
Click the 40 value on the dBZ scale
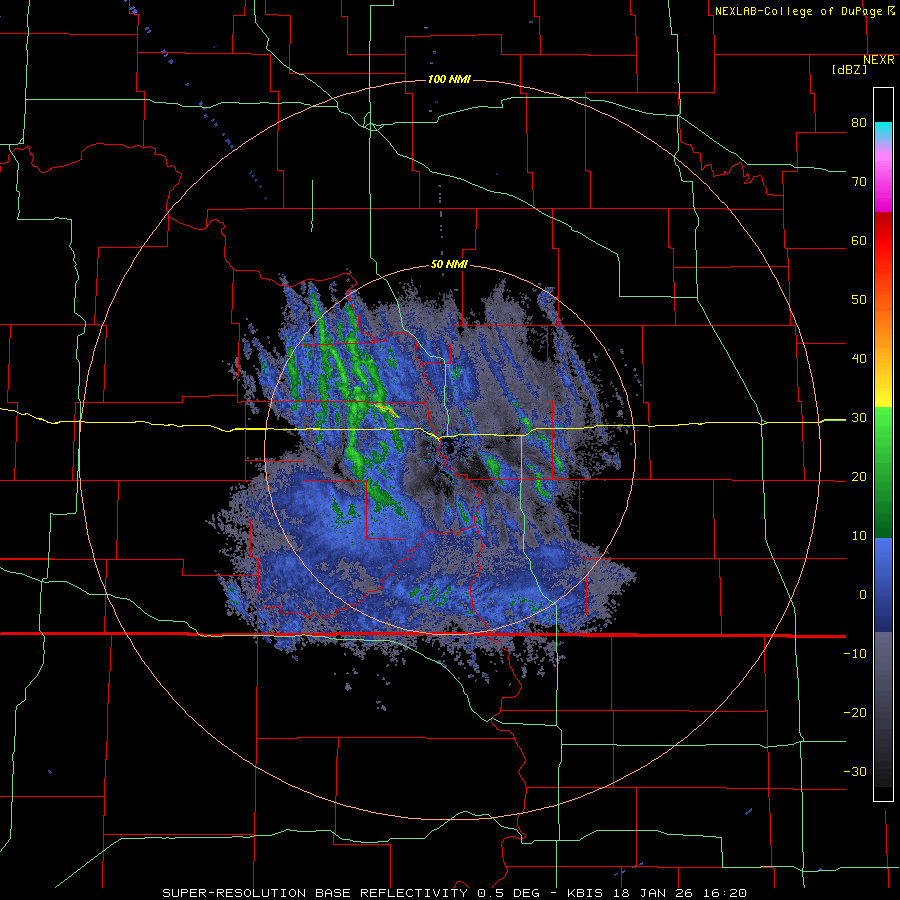tap(859, 359)
